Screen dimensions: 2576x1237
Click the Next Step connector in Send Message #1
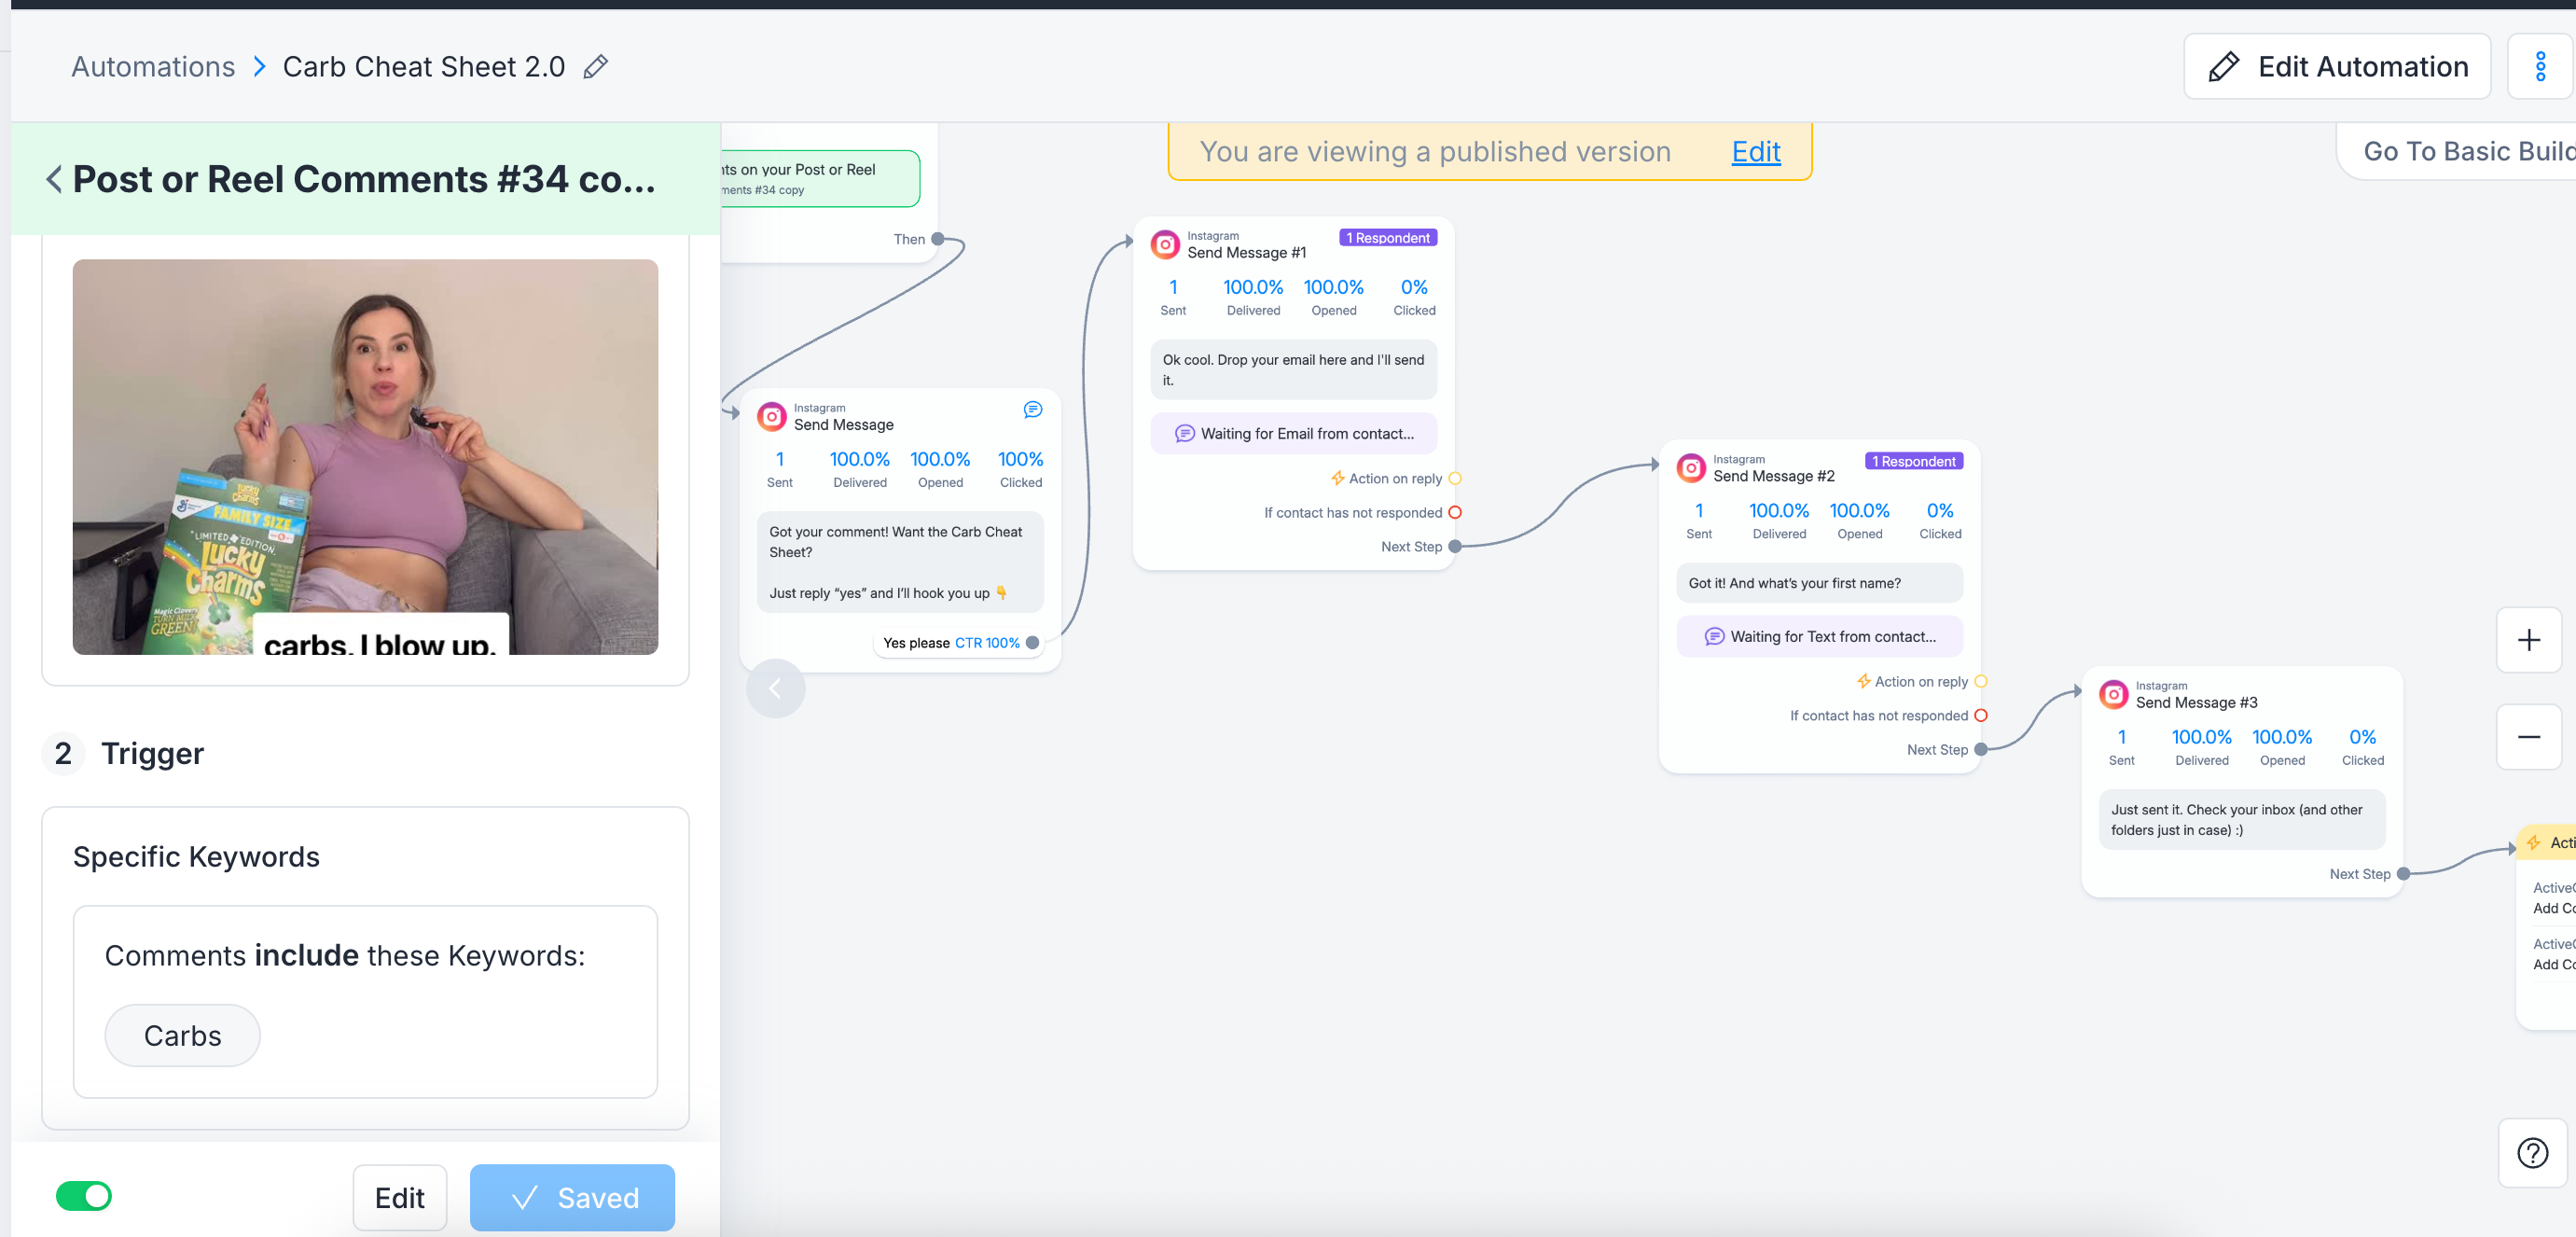coord(1455,547)
